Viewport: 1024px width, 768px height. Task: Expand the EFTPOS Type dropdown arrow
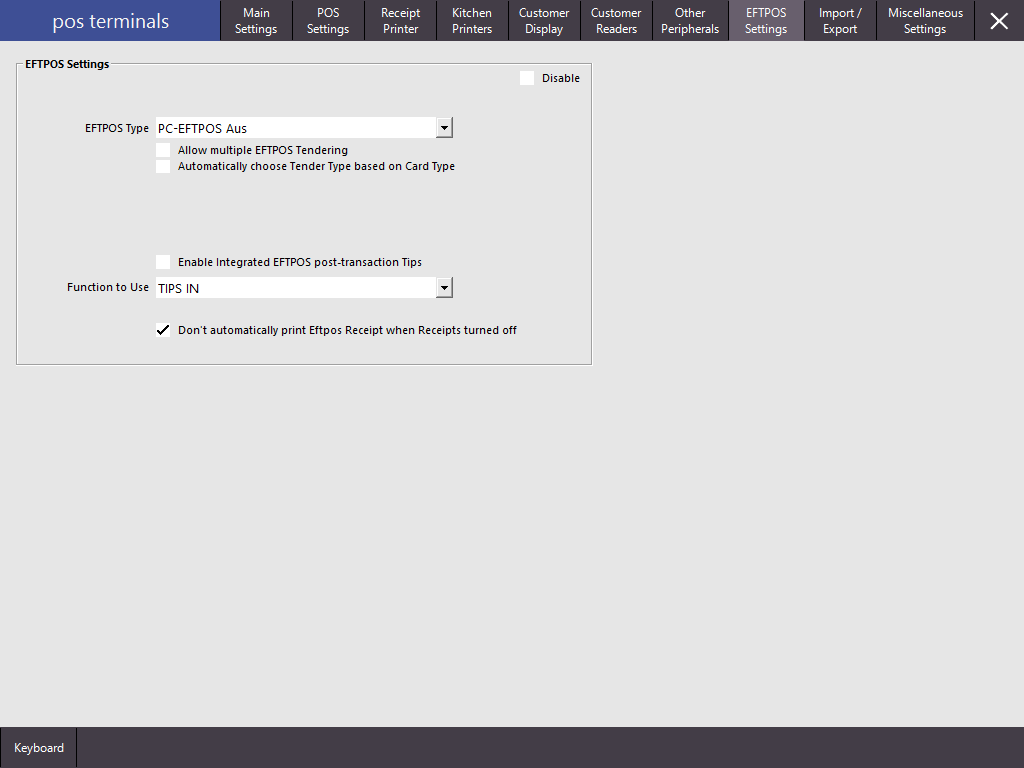[444, 128]
